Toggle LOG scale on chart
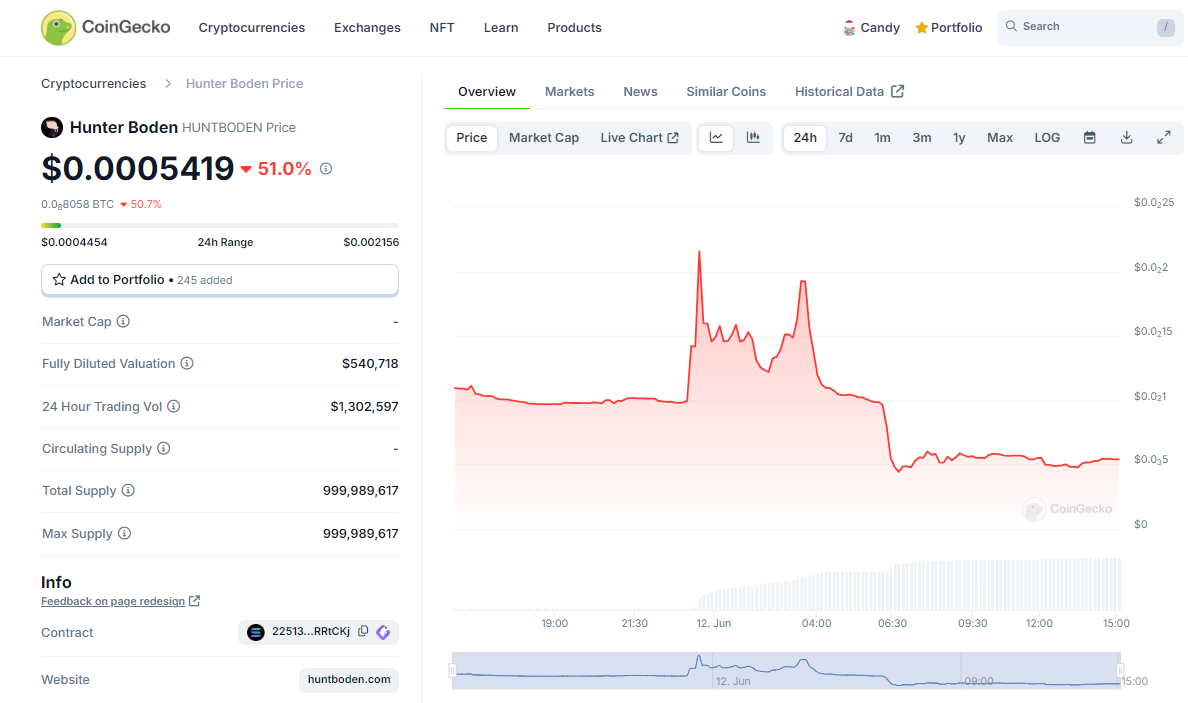 tap(1047, 138)
